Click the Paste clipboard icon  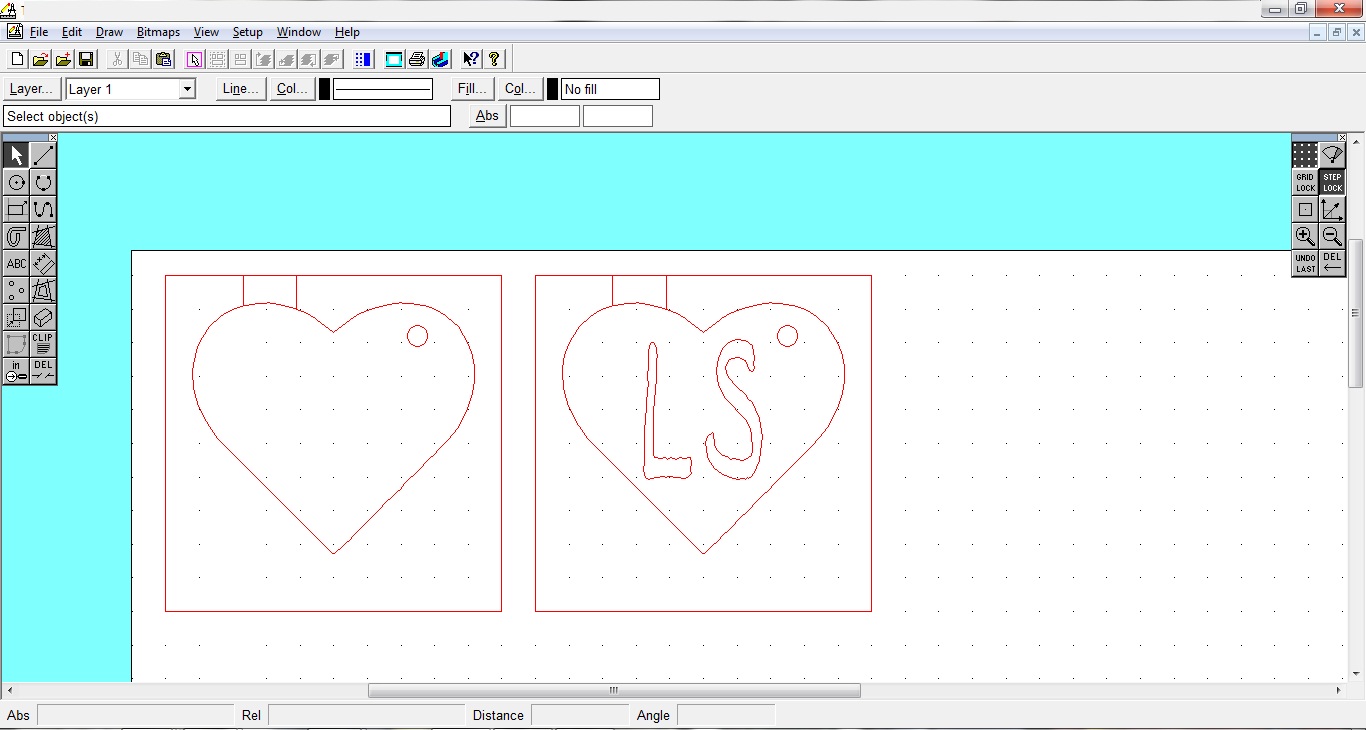click(164, 59)
